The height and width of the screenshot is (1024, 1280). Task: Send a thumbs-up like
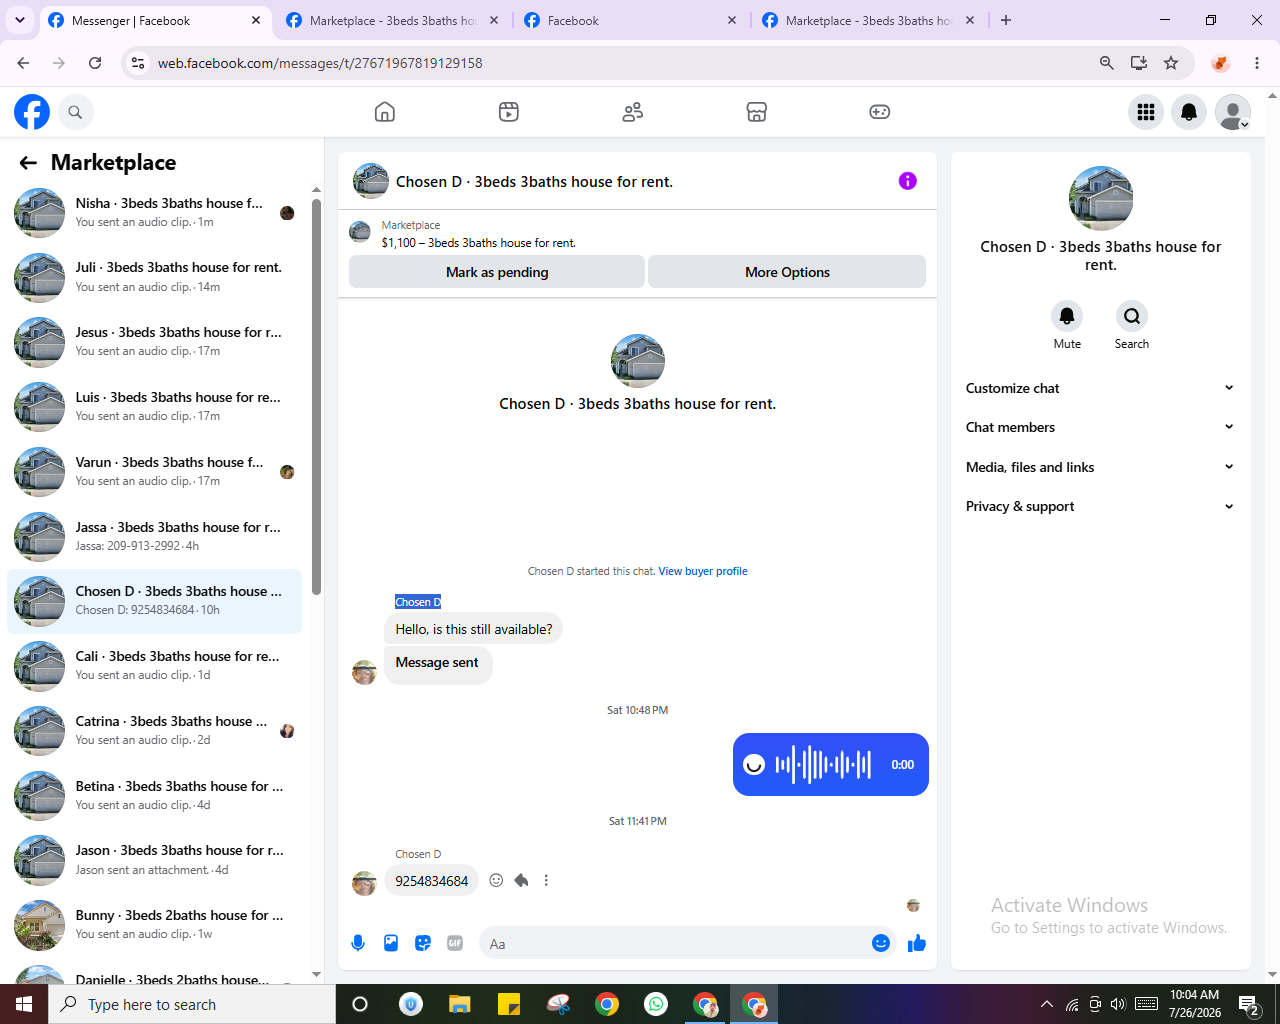click(917, 943)
